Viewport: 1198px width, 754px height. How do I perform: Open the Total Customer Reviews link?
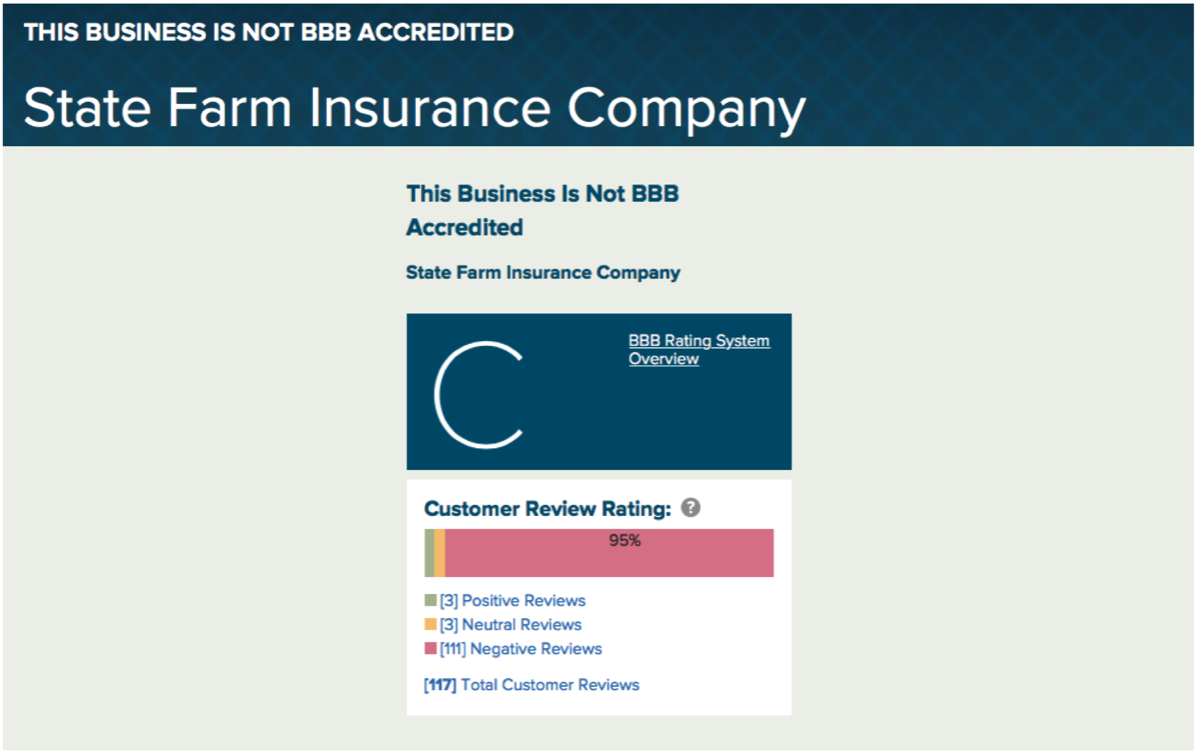(x=549, y=685)
